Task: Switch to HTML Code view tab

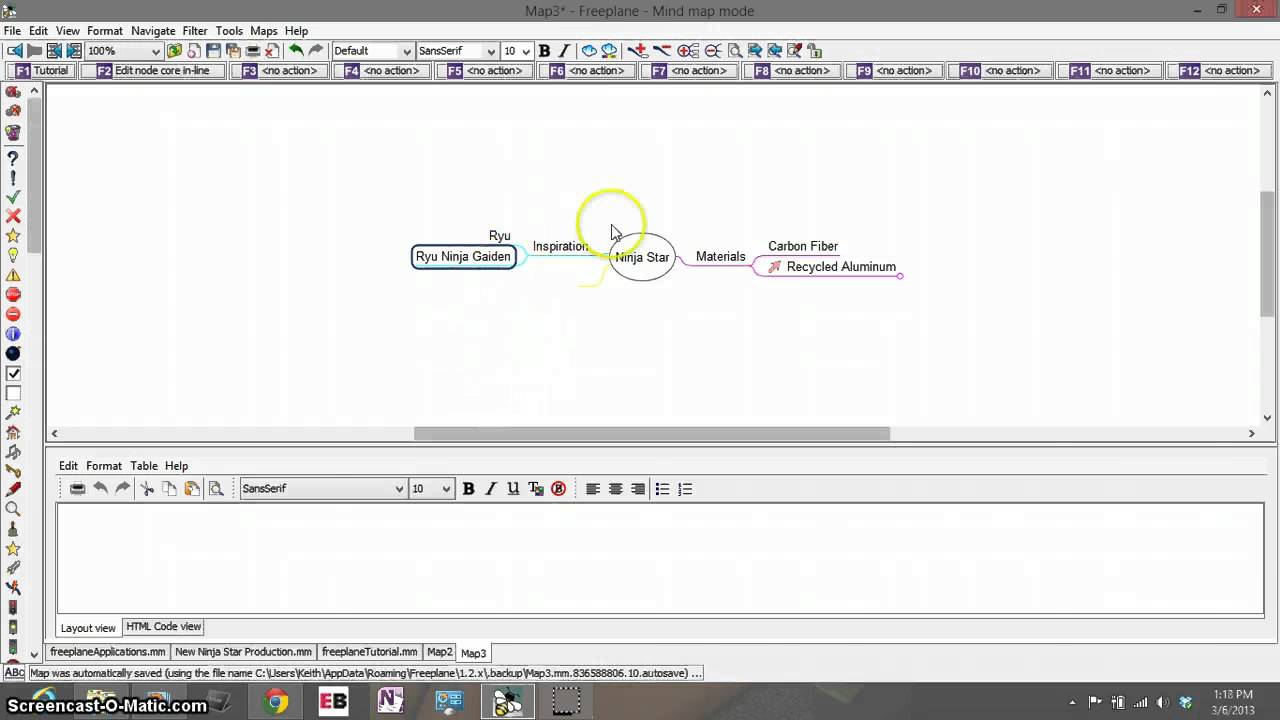Action: coord(163,627)
